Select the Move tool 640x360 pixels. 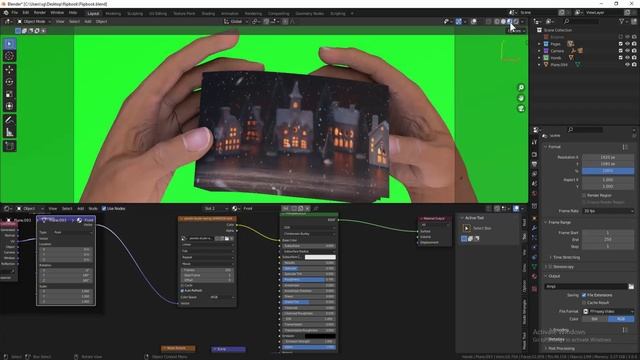coord(10,70)
